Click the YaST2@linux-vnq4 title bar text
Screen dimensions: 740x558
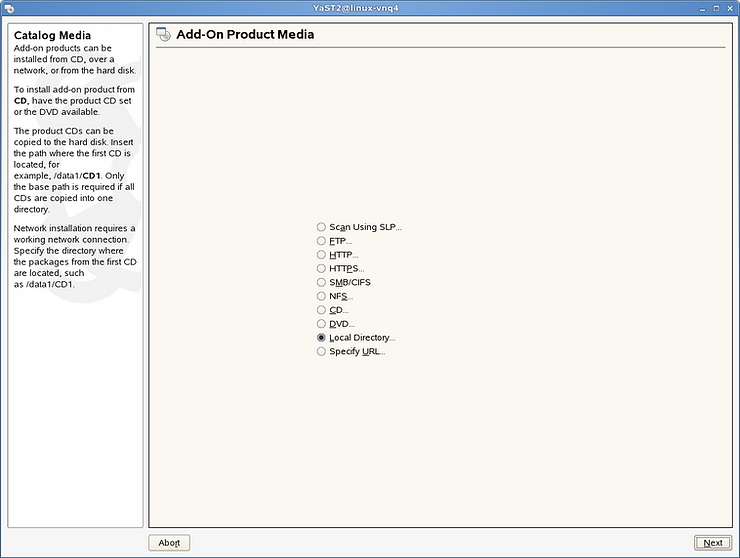[355, 8]
